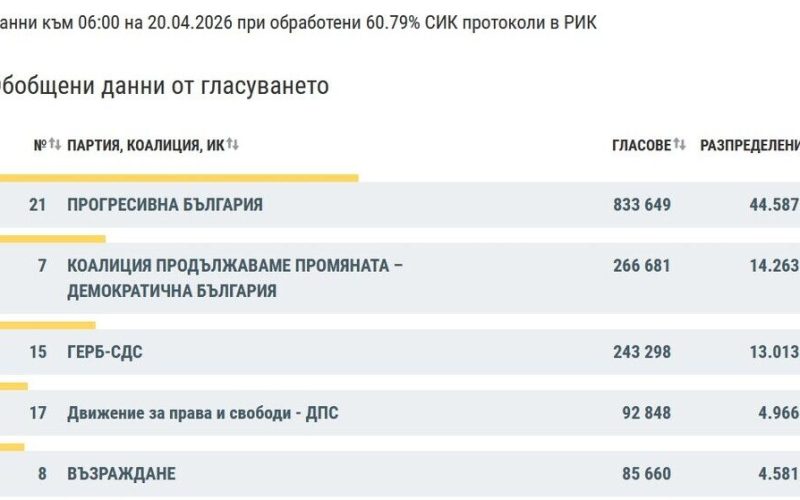The height and width of the screenshot is (500, 800).
Task: Click ballot number 17 in the ДПС row
Action: 38,413
